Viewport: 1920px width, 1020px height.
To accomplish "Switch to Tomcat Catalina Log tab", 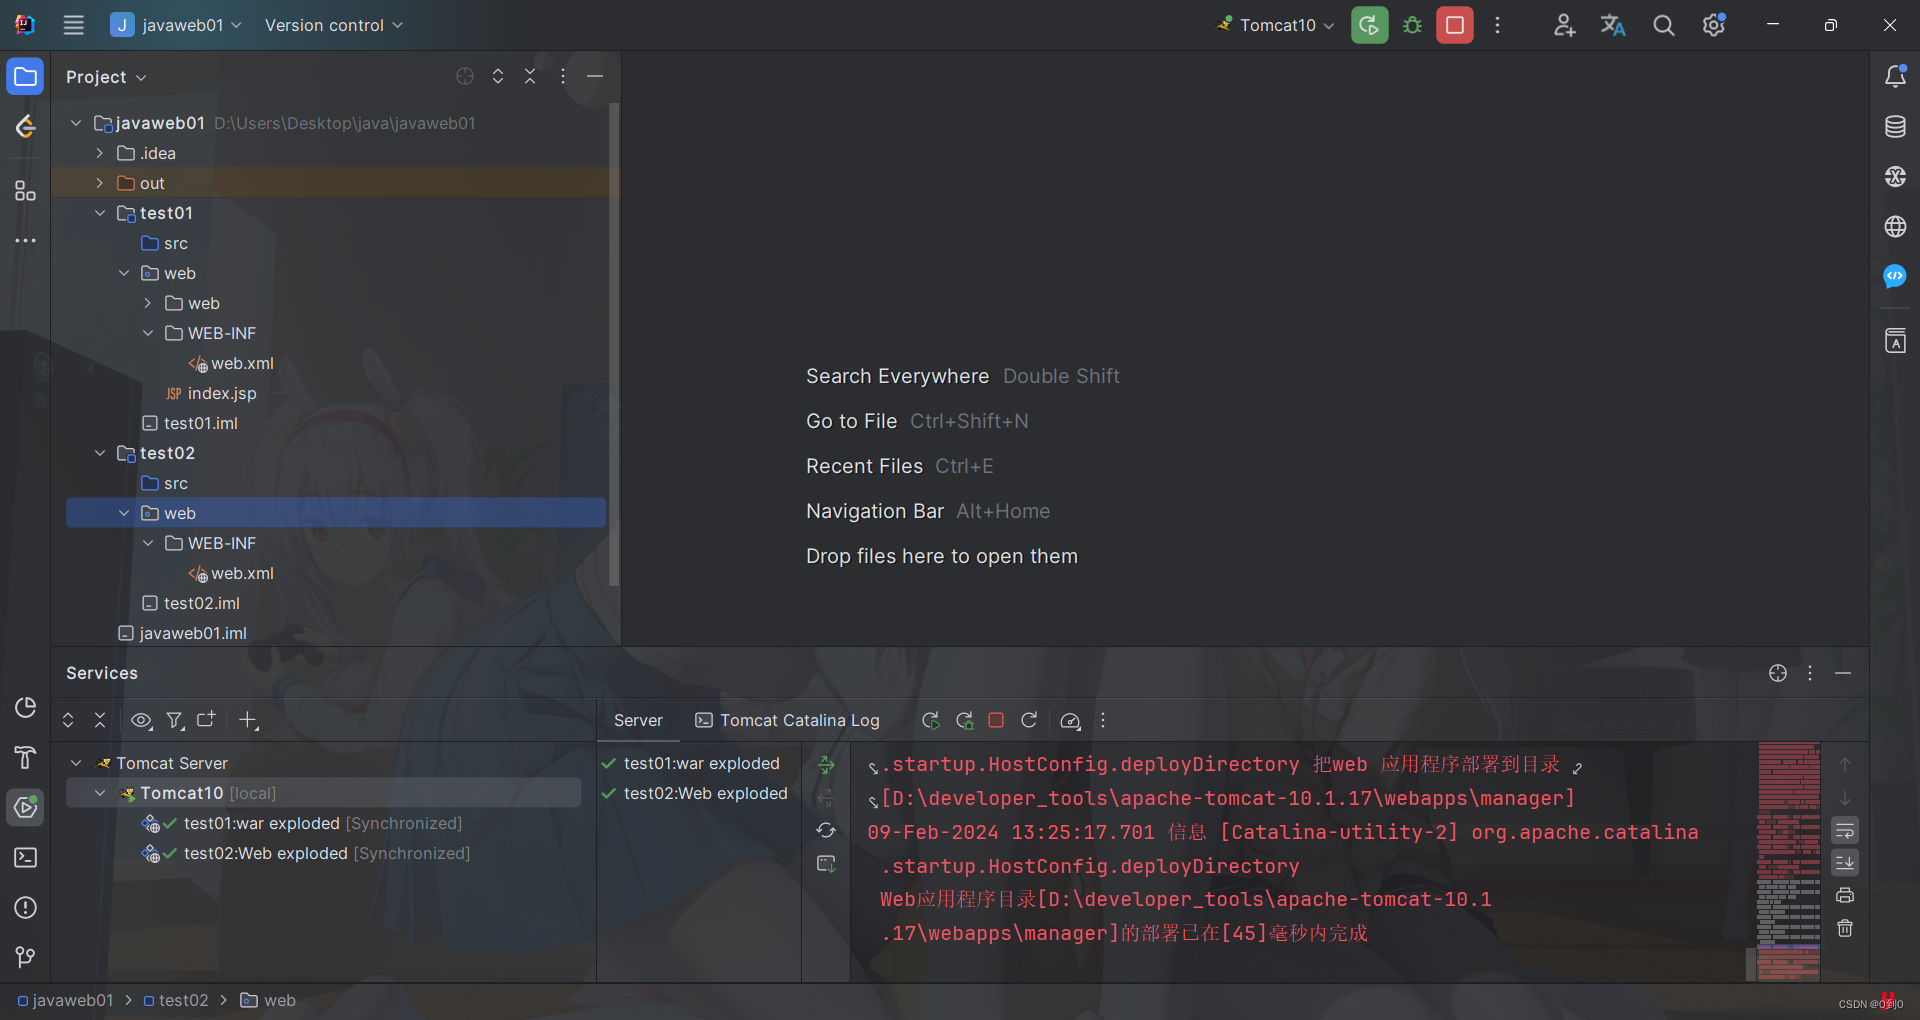I will click(x=788, y=720).
